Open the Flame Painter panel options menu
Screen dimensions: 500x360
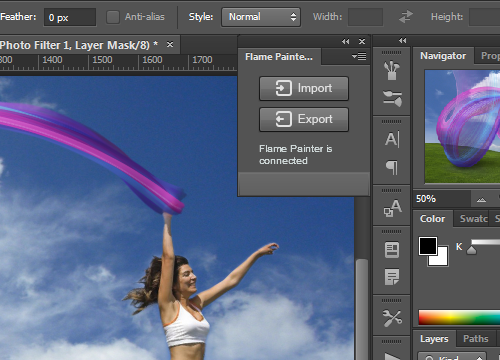(x=359, y=56)
